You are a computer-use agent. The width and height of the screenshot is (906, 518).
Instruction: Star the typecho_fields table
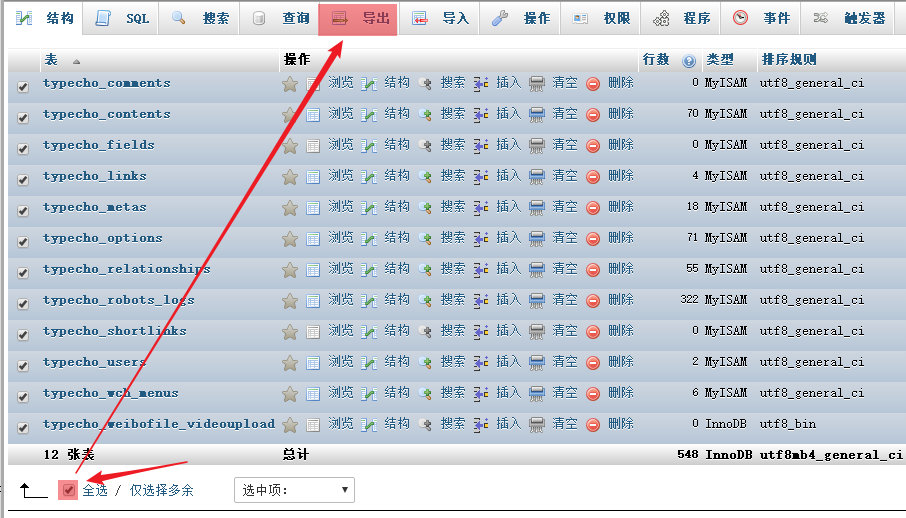click(290, 146)
